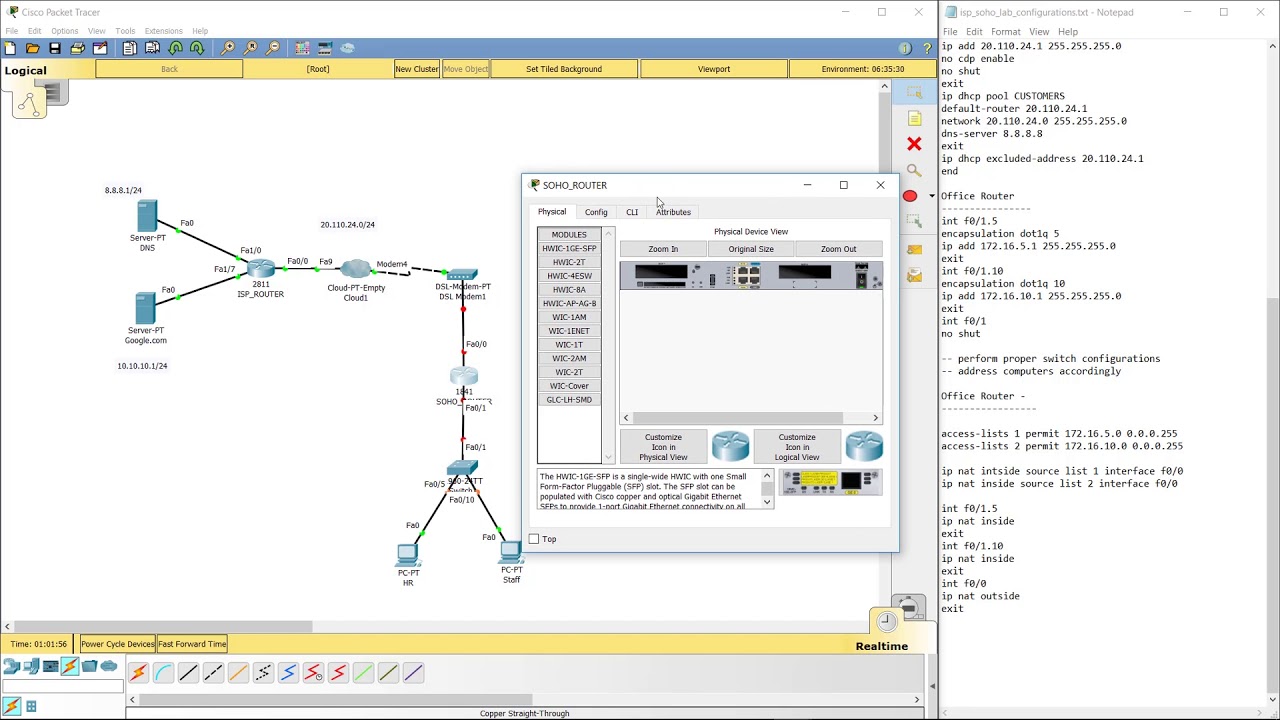Select the Place Note tool

(x=914, y=119)
